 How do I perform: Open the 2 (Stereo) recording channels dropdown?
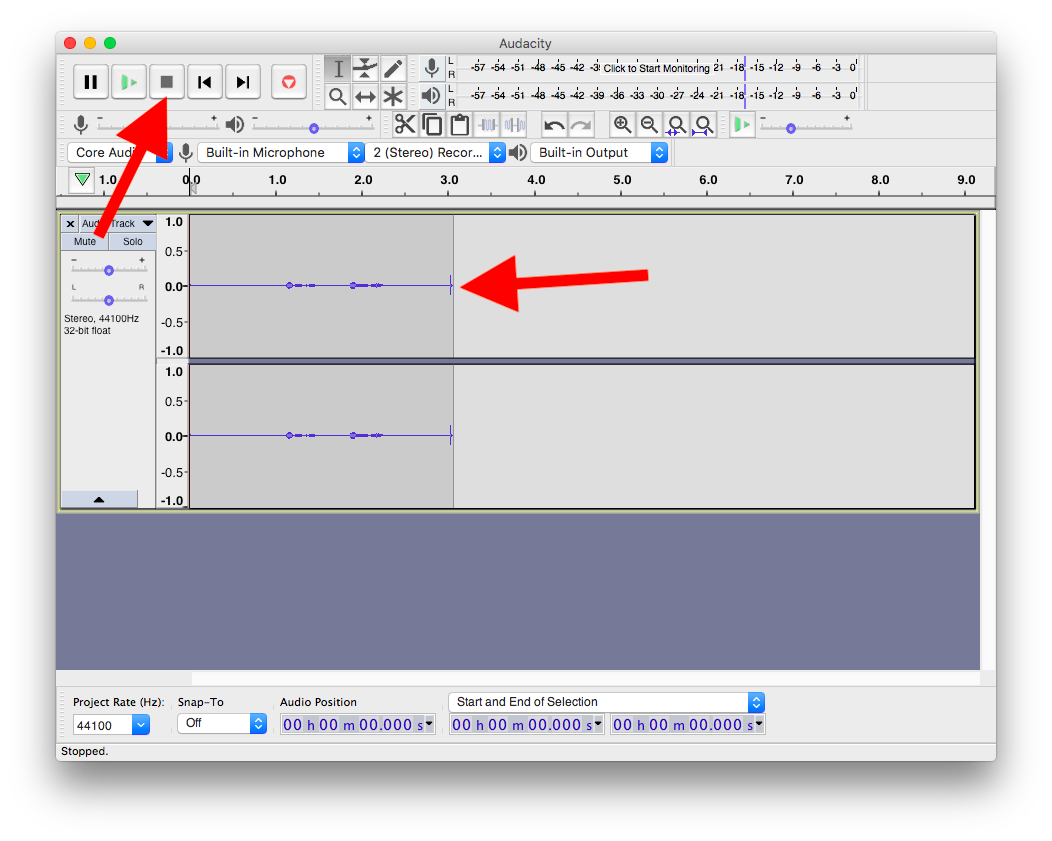click(435, 152)
